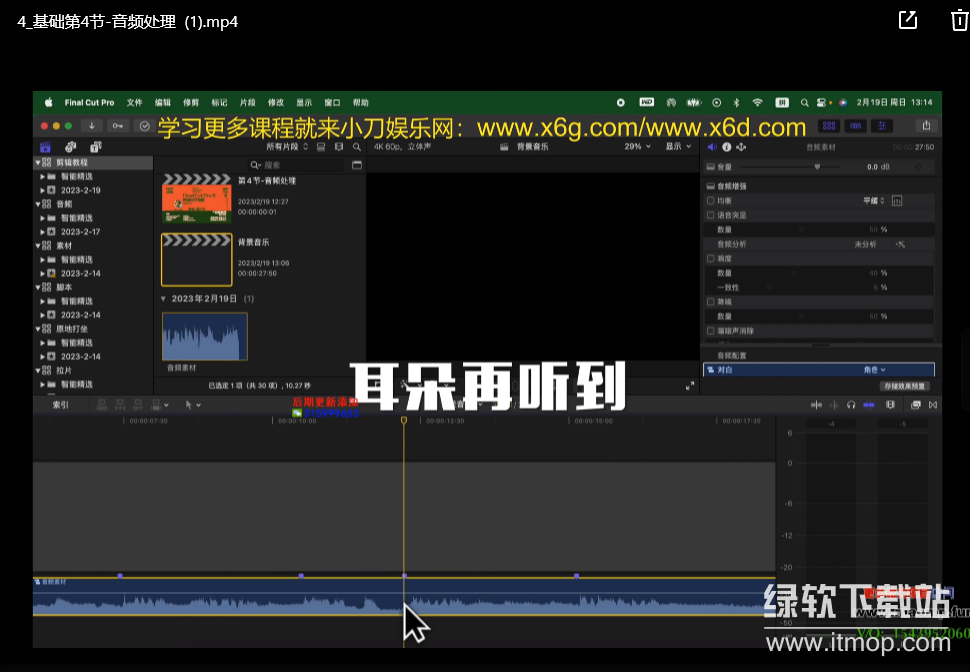The width and height of the screenshot is (970, 672).
Task: Open the 文件 menu
Action: click(x=134, y=103)
